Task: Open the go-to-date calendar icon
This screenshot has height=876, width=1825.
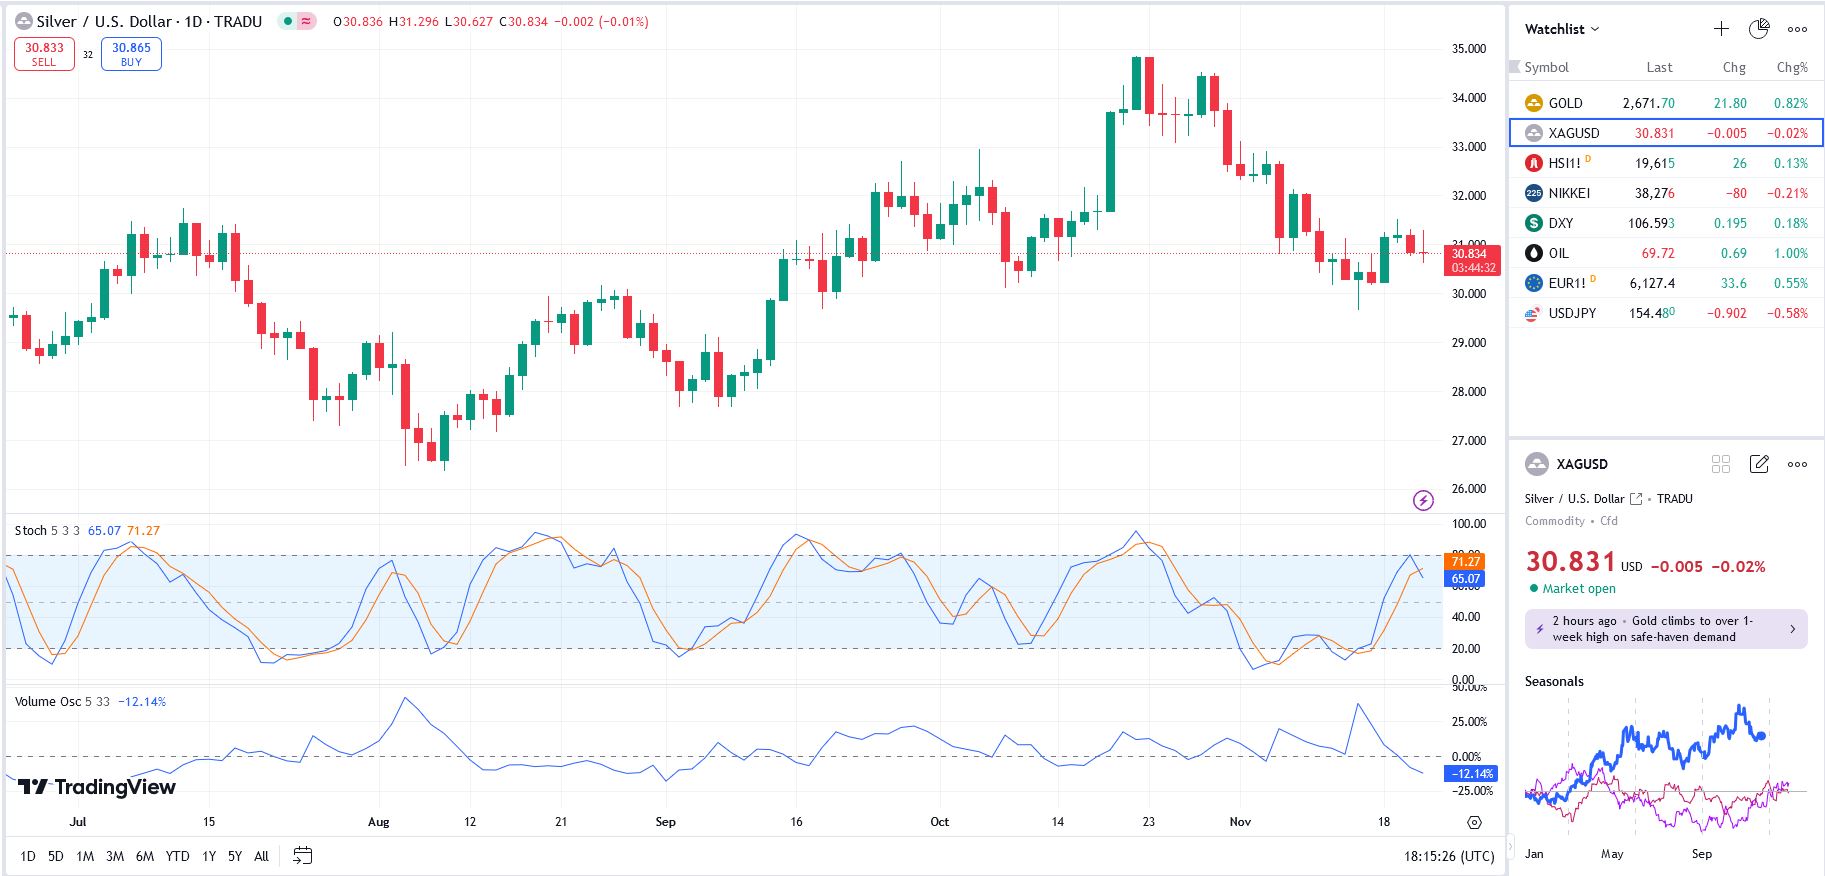Action: click(x=302, y=856)
